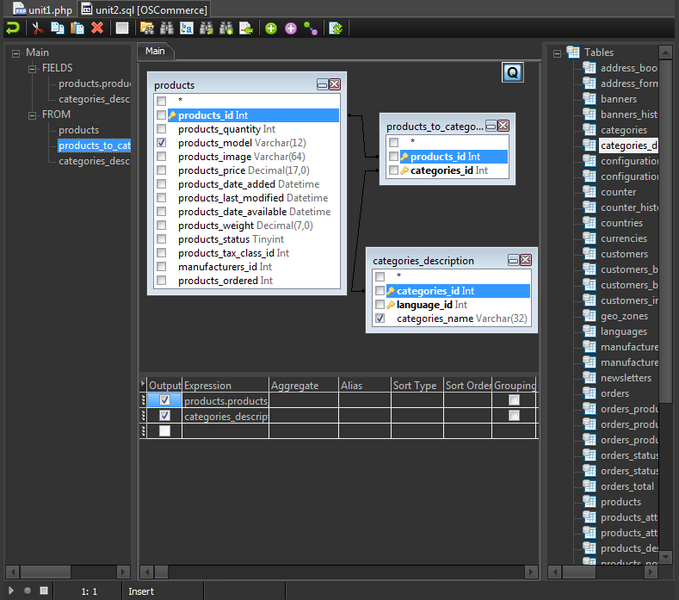
Task: Collapse the FROM tree node
Action: tap(32, 115)
